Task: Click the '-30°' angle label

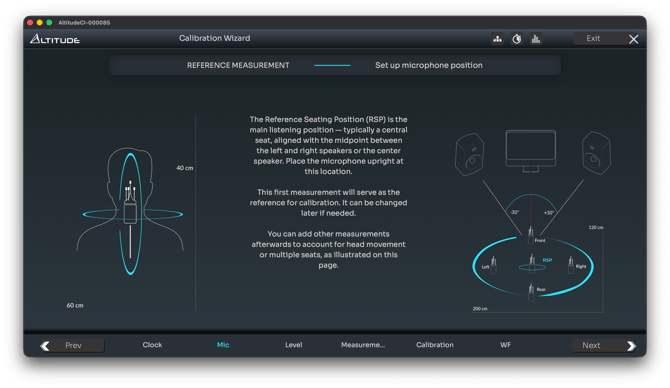Action: 514,212
